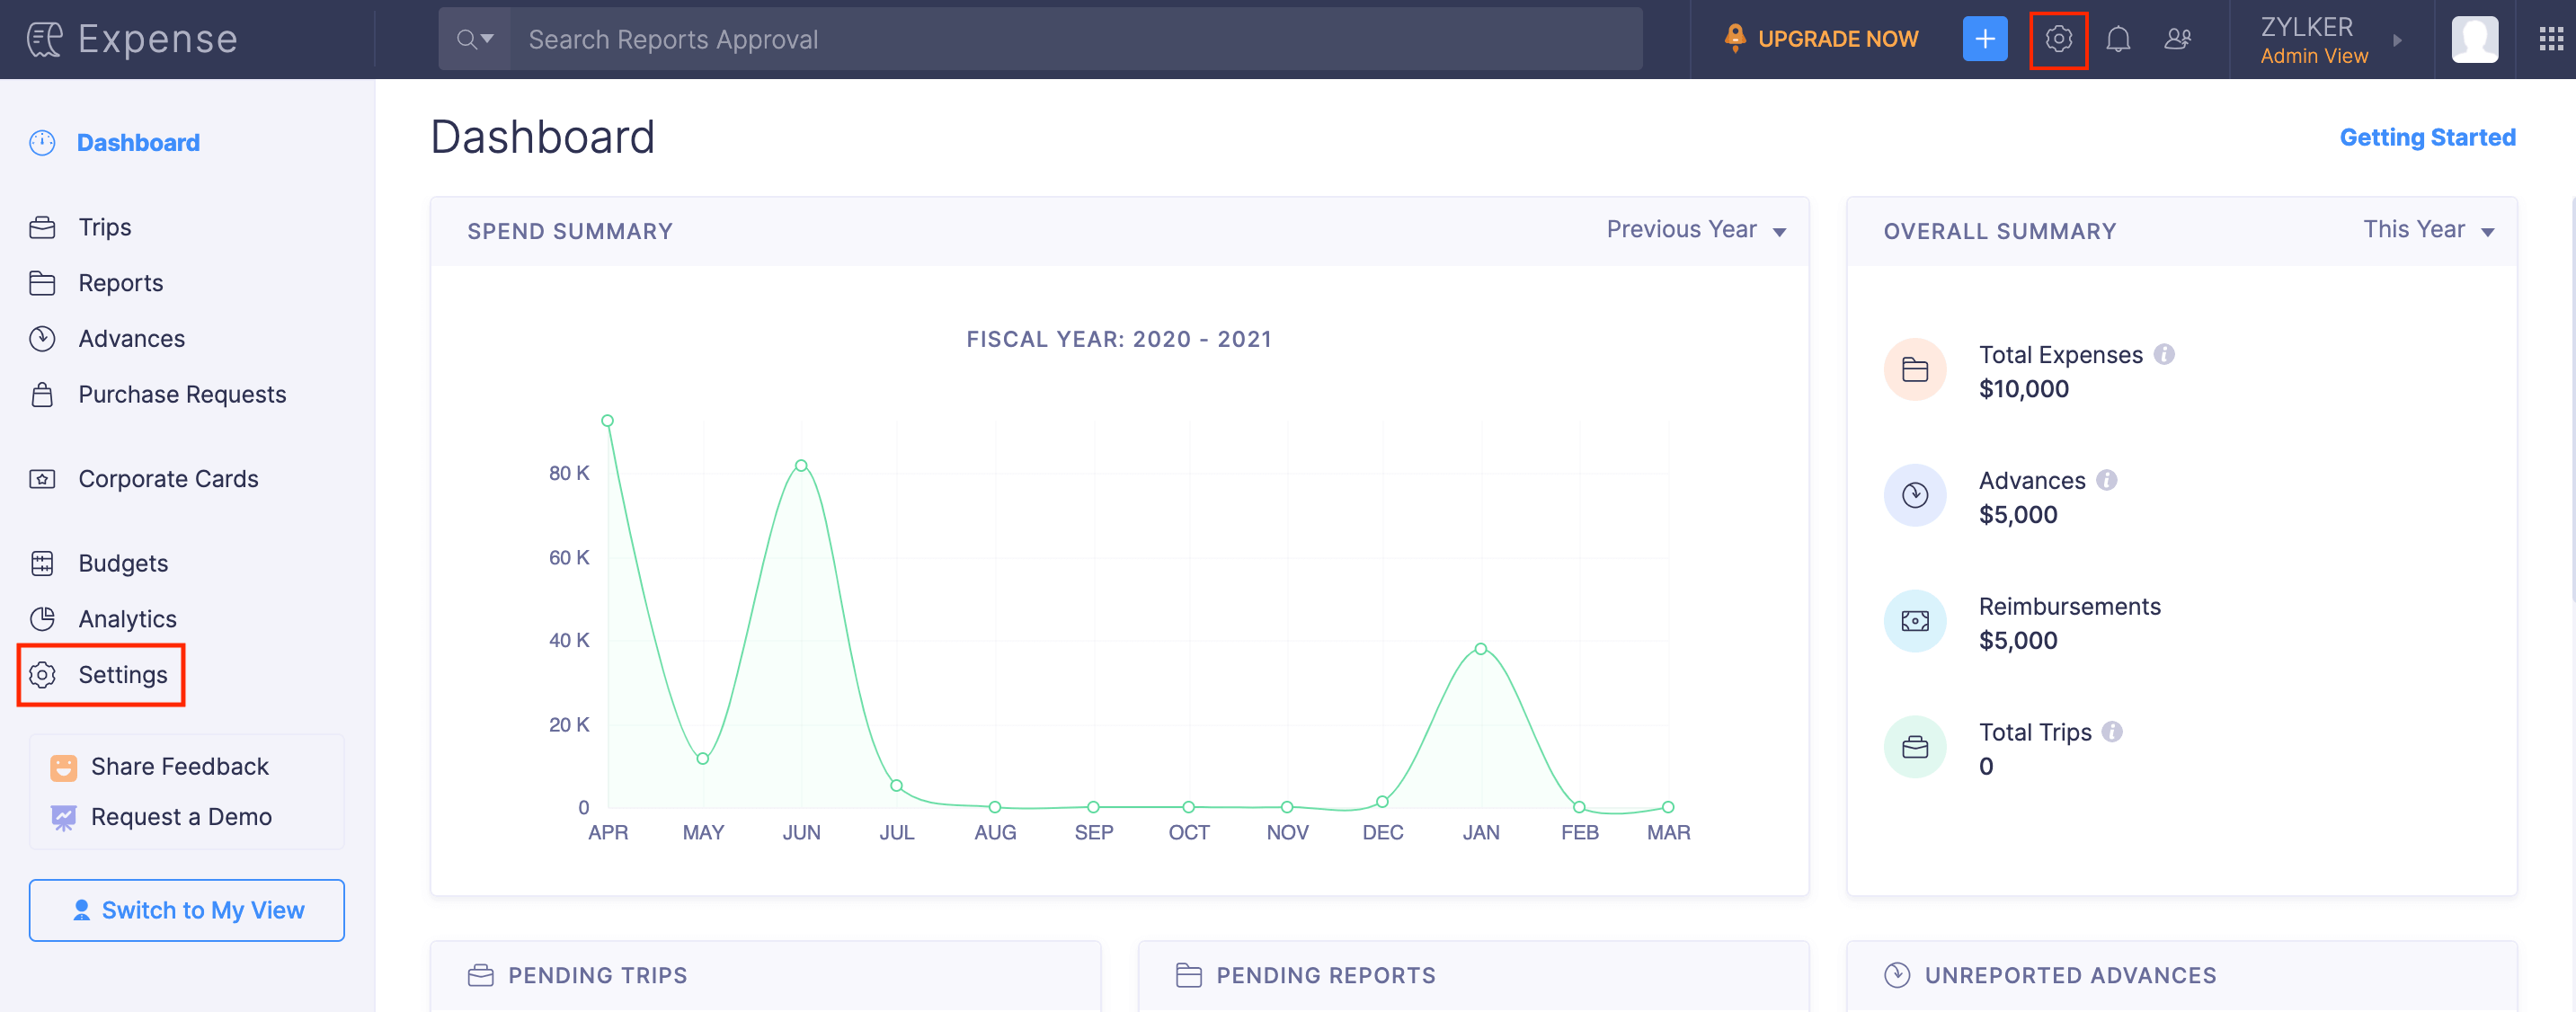Click the Switch to My View button

[187, 910]
